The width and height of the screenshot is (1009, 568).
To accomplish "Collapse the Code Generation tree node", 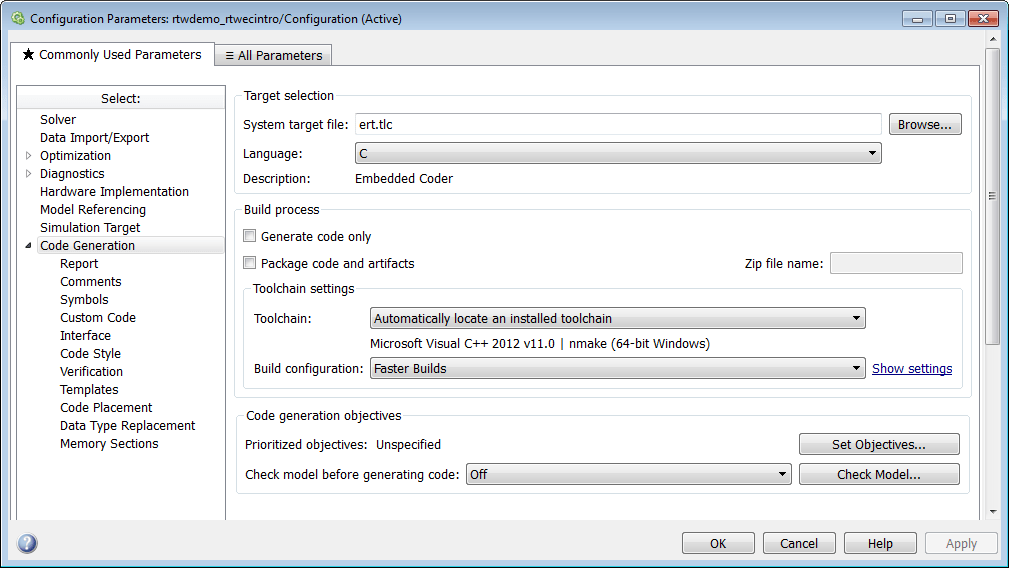I will click(x=29, y=246).
